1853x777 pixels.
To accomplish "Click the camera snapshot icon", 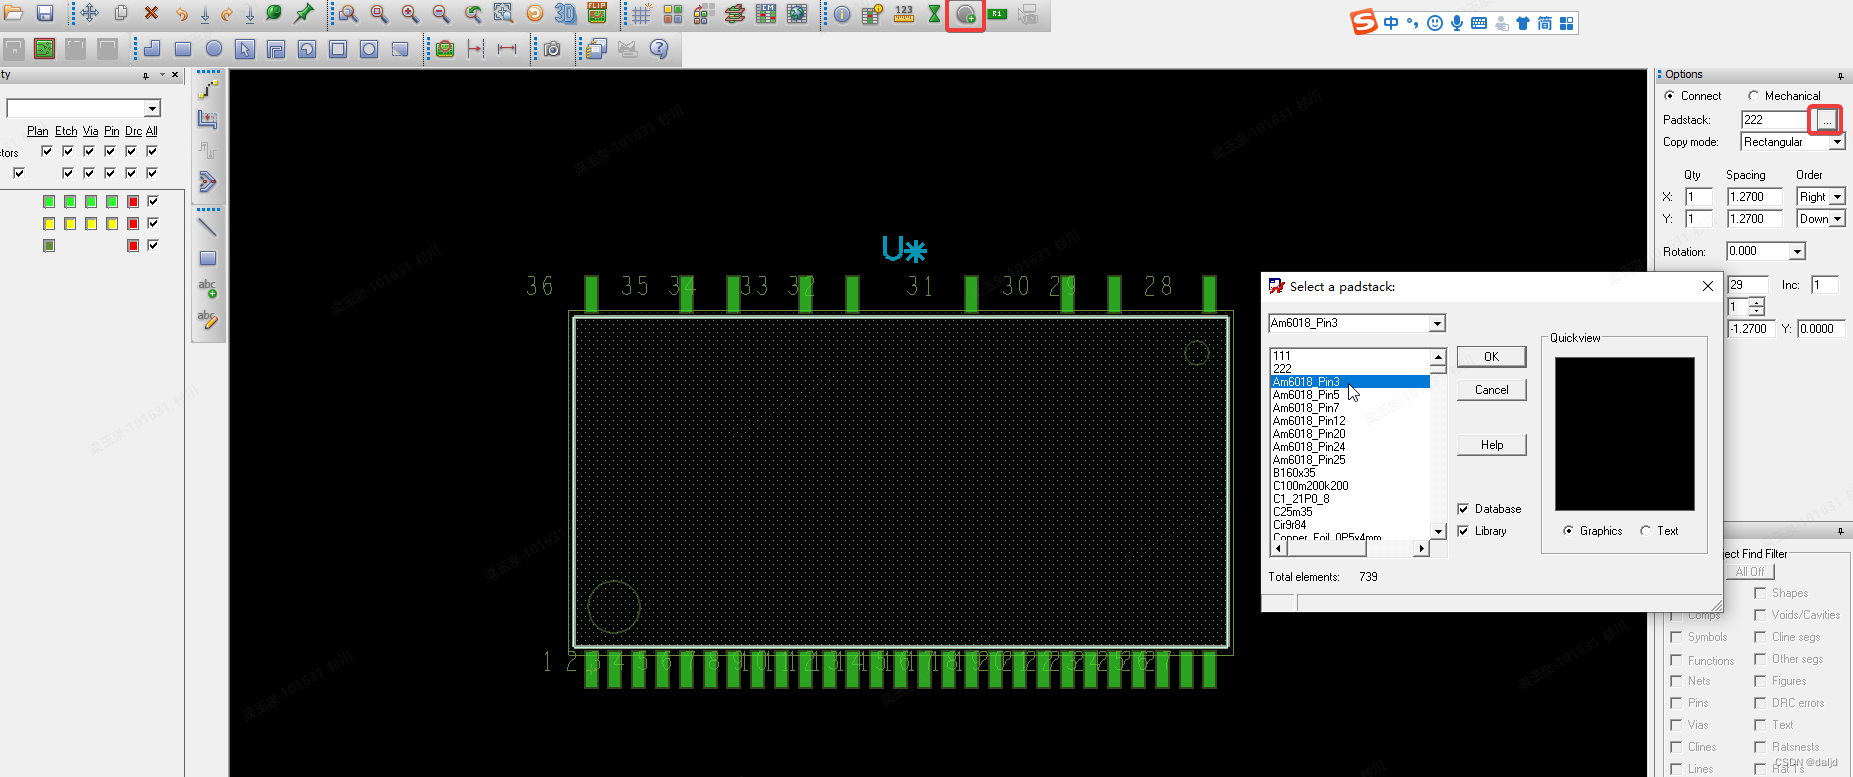I will tap(552, 49).
